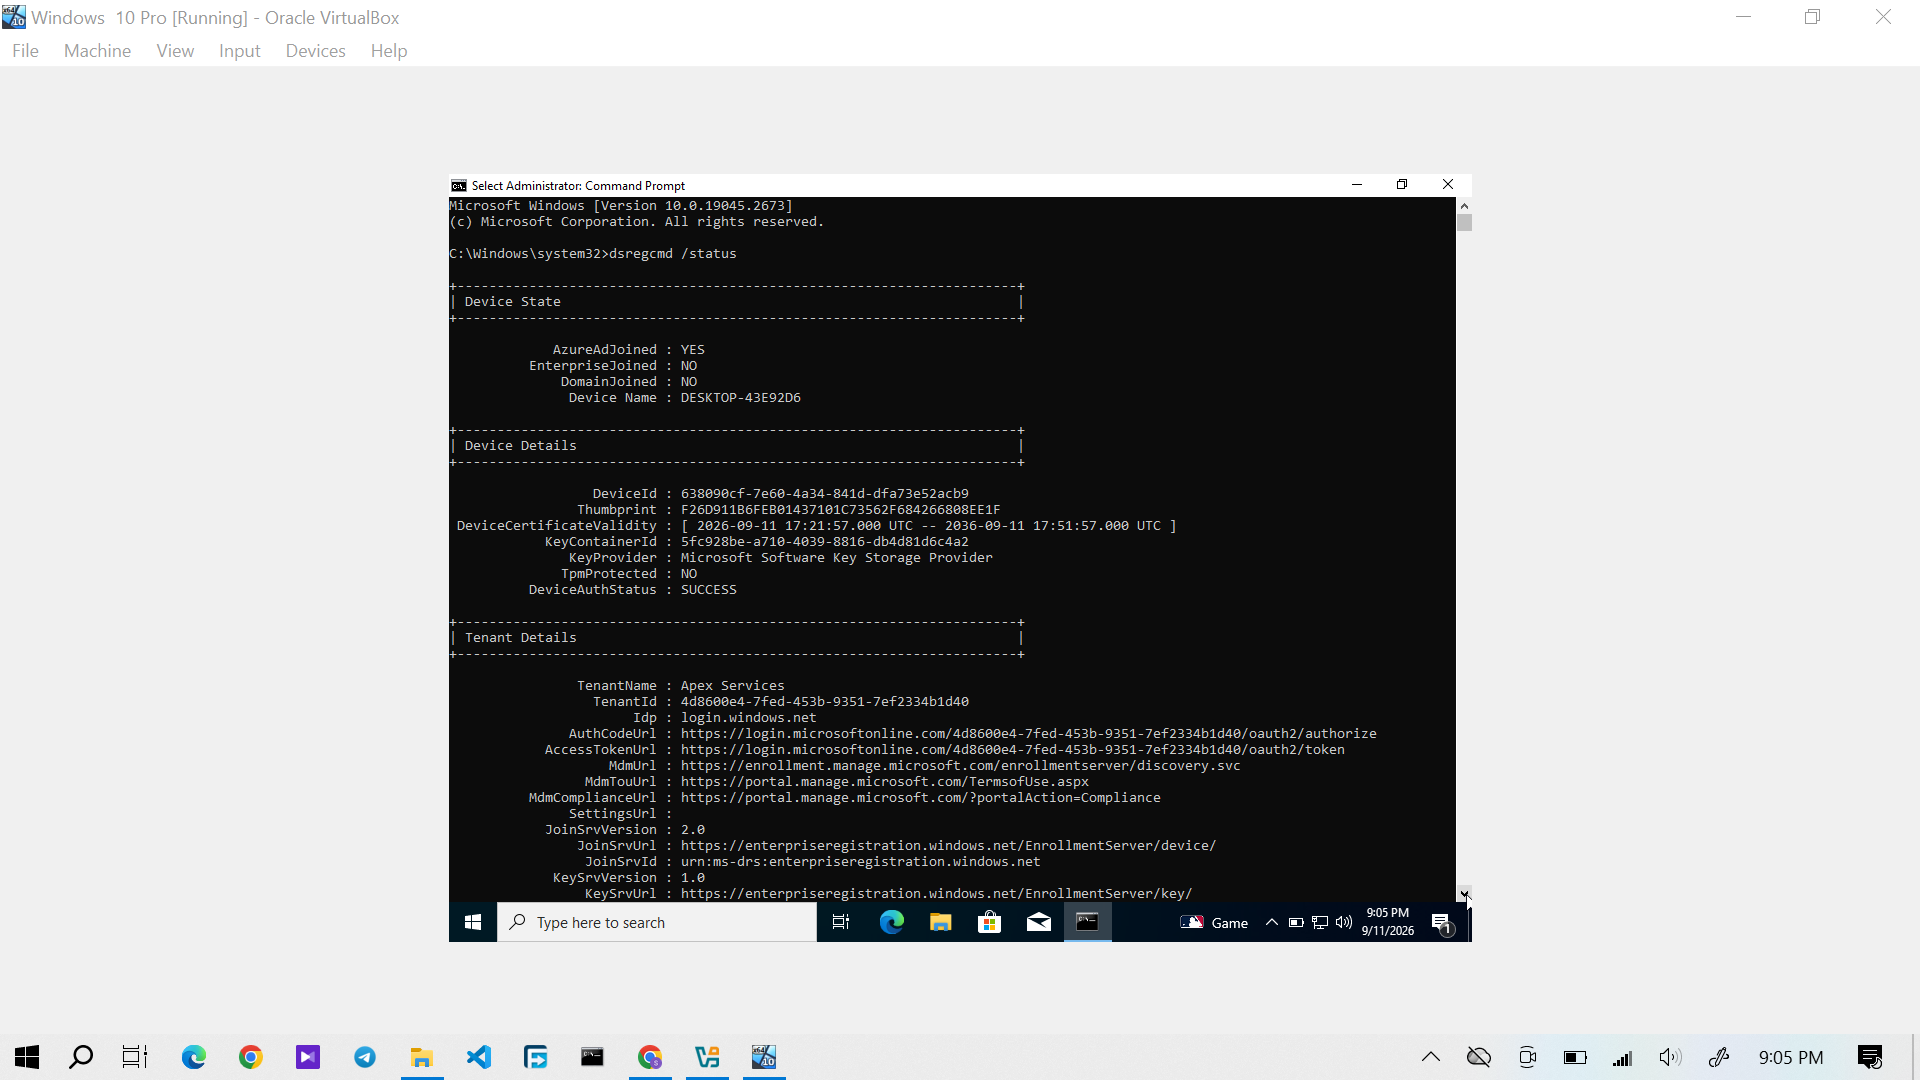Launch Microsoft Edge in the guest taskbar
Screen dimensions: 1920x1080
pyautogui.click(x=891, y=922)
